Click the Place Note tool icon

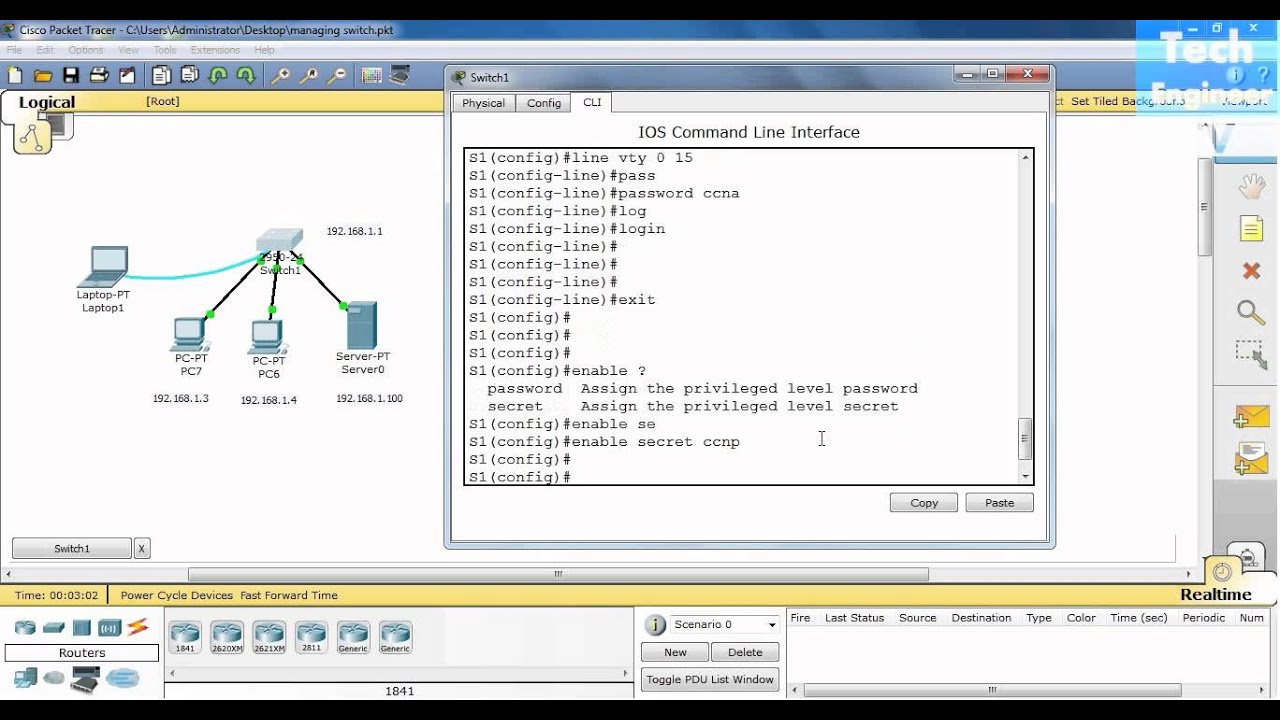pos(1252,229)
